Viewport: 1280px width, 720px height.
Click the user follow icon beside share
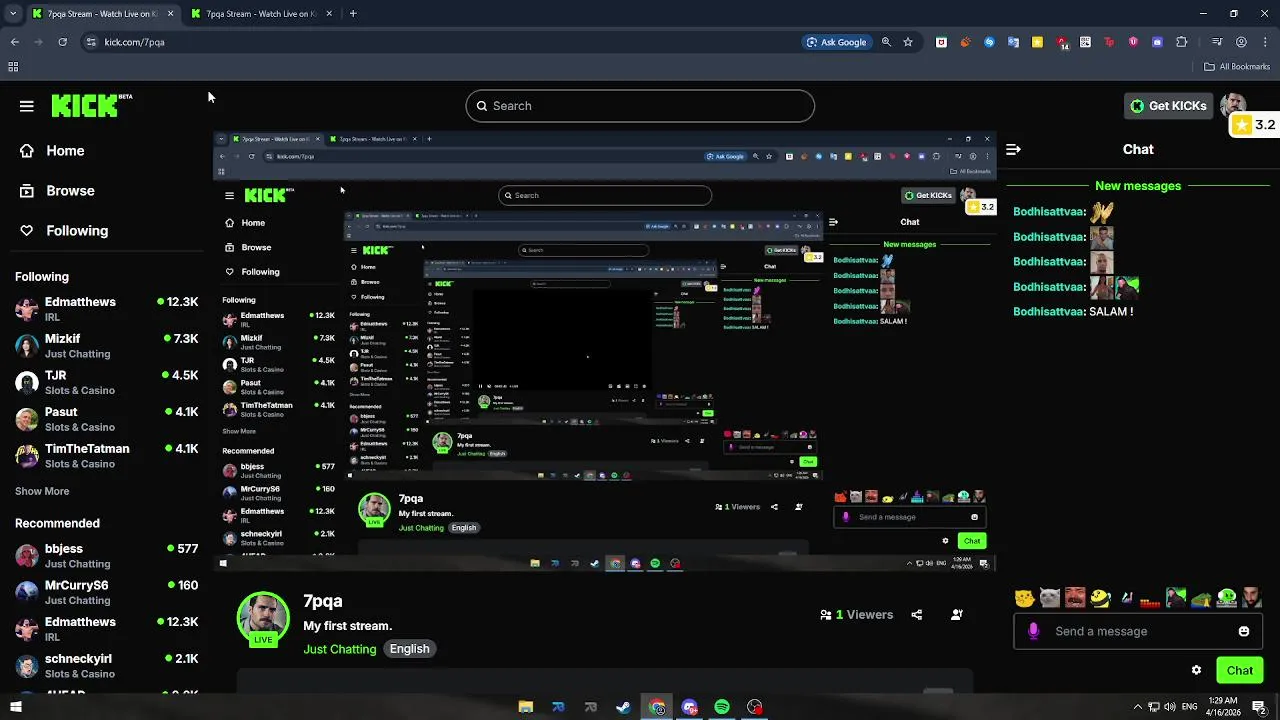[957, 615]
